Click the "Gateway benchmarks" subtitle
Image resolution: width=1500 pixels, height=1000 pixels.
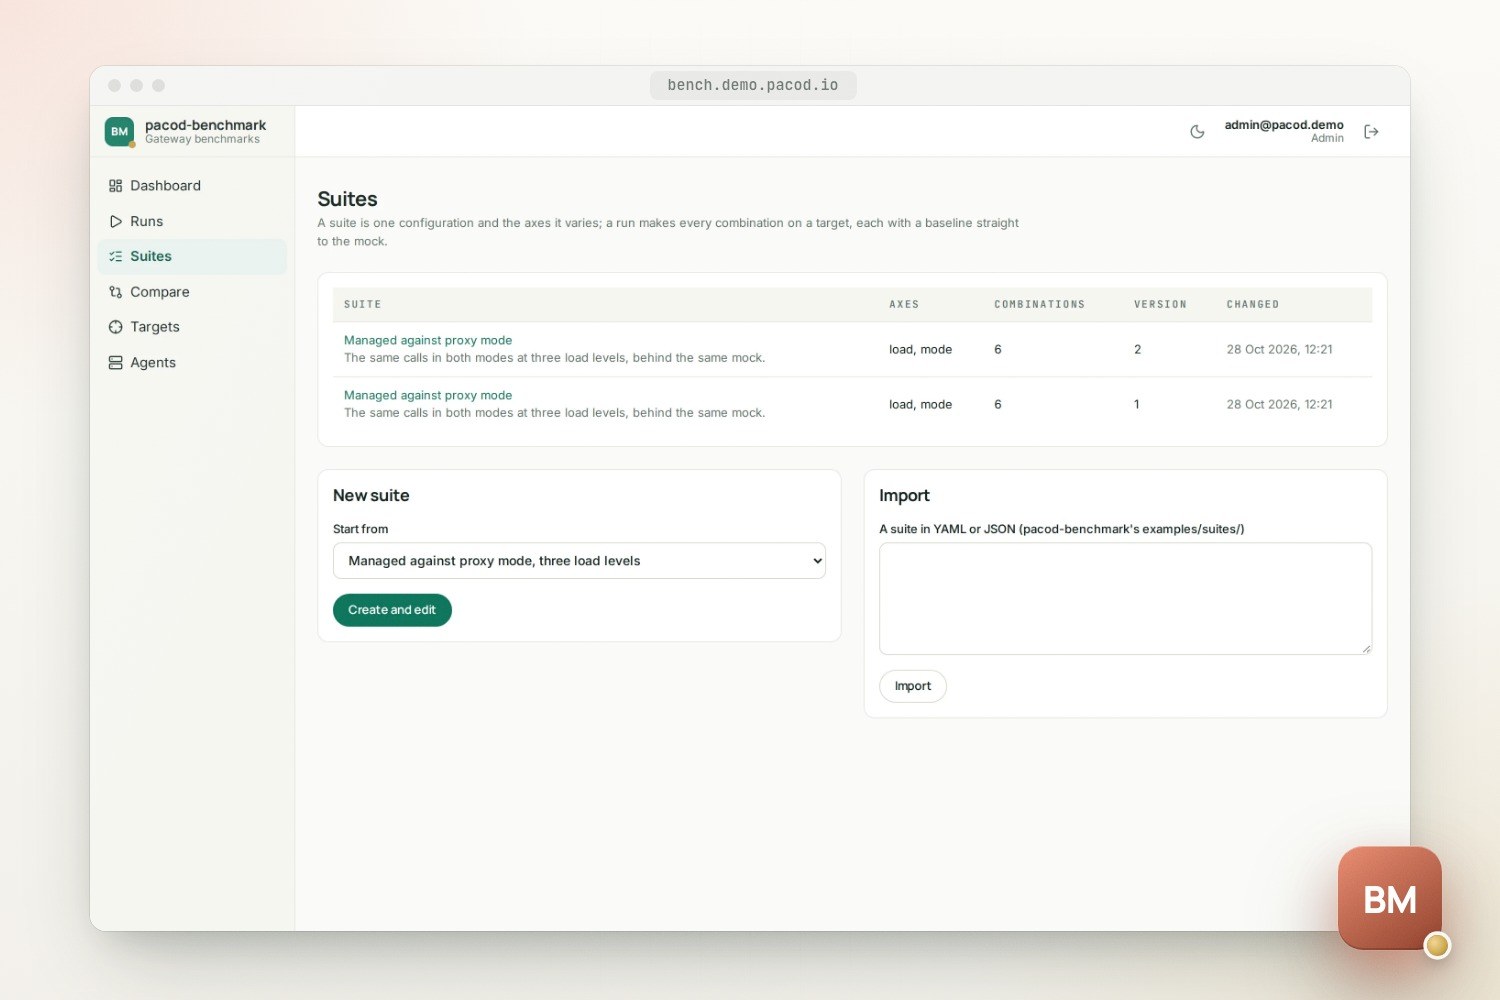click(202, 140)
